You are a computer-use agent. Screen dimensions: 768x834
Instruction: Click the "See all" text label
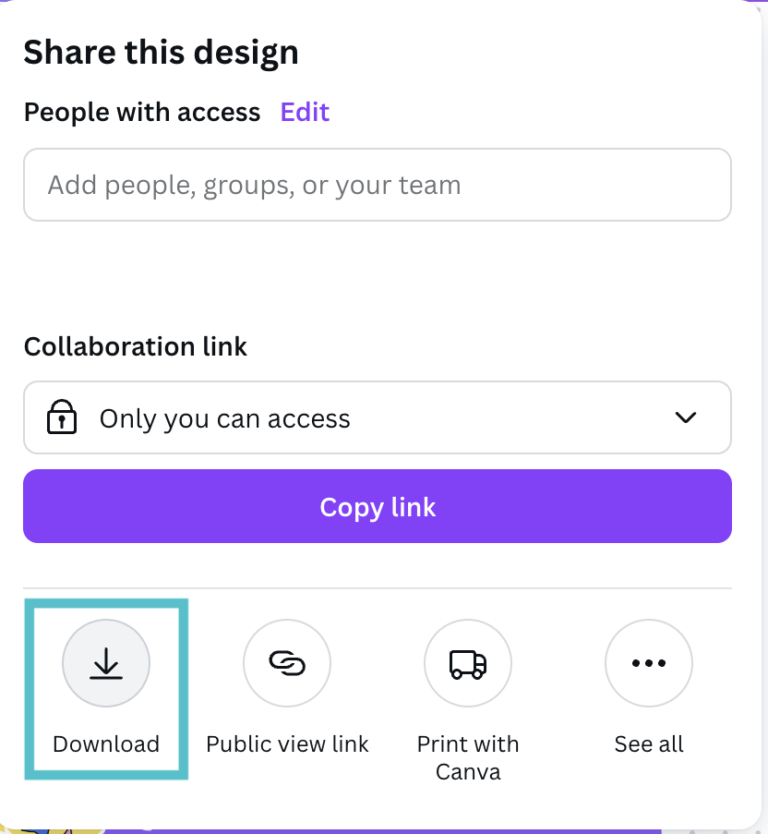coord(649,744)
